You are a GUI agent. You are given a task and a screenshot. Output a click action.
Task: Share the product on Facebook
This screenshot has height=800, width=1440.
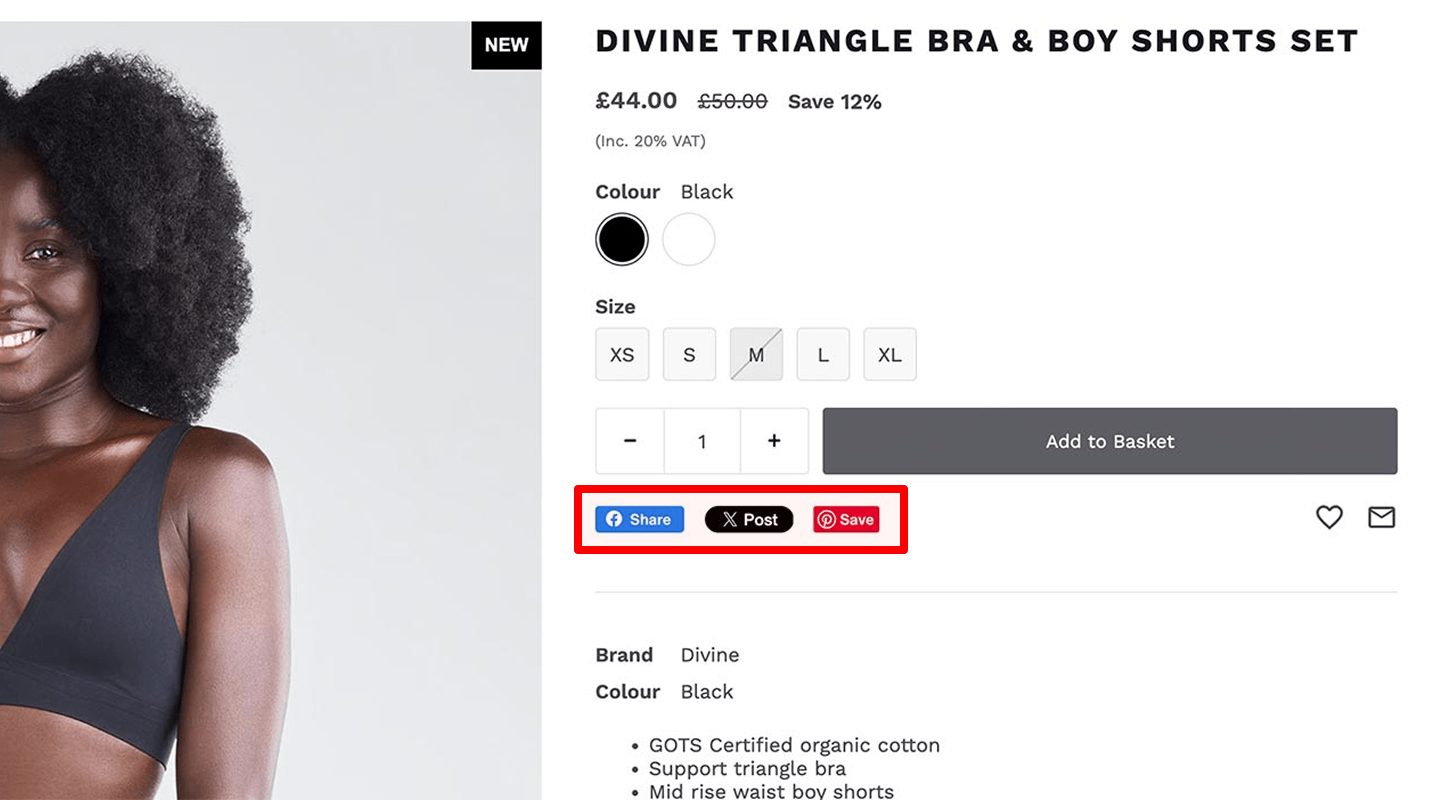639,519
